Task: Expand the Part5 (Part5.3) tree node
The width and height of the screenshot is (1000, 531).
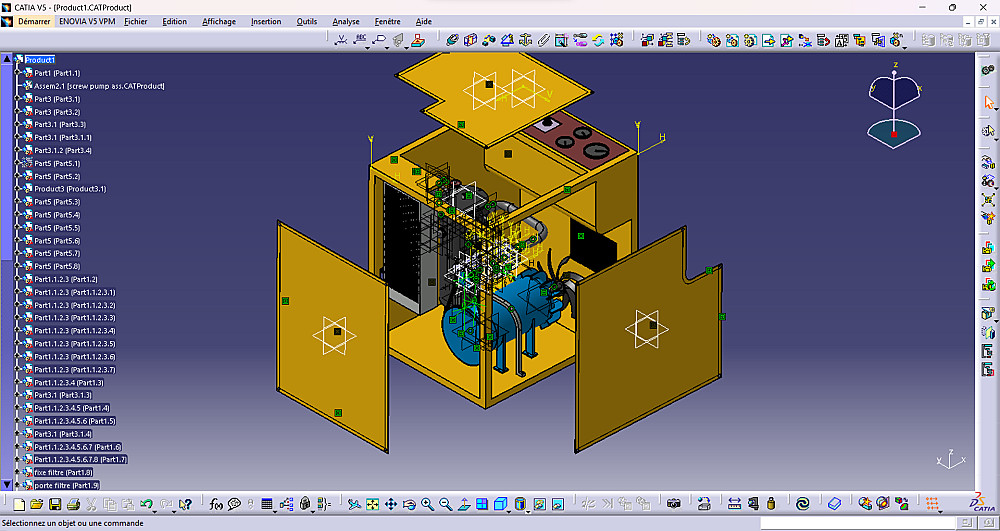Action: point(18,202)
